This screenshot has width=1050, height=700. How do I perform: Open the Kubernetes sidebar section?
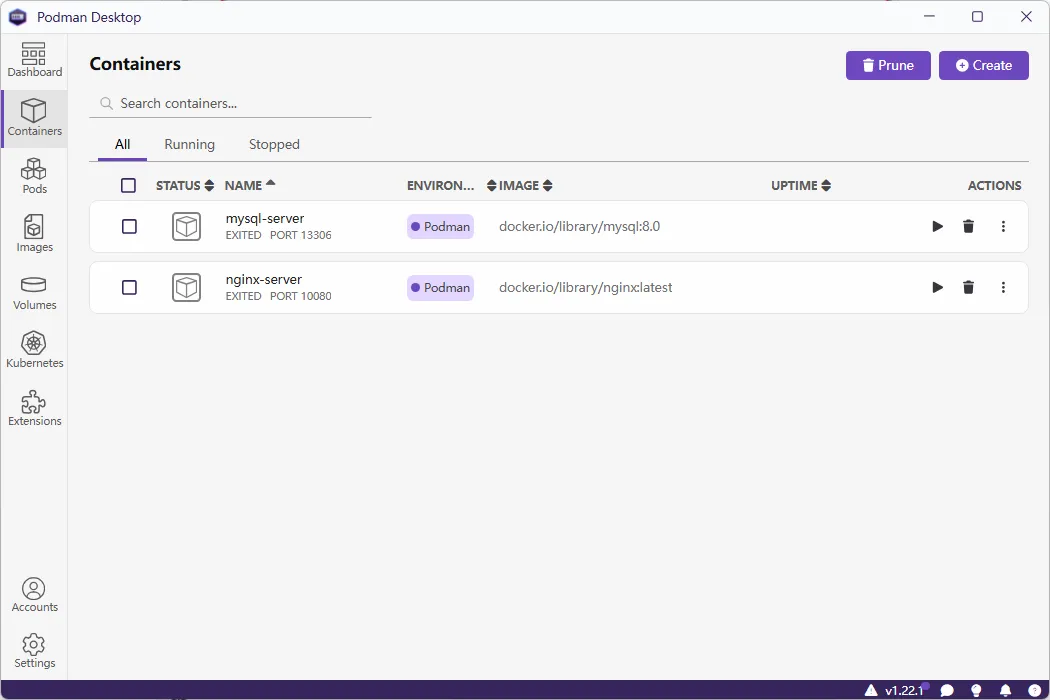tap(35, 350)
